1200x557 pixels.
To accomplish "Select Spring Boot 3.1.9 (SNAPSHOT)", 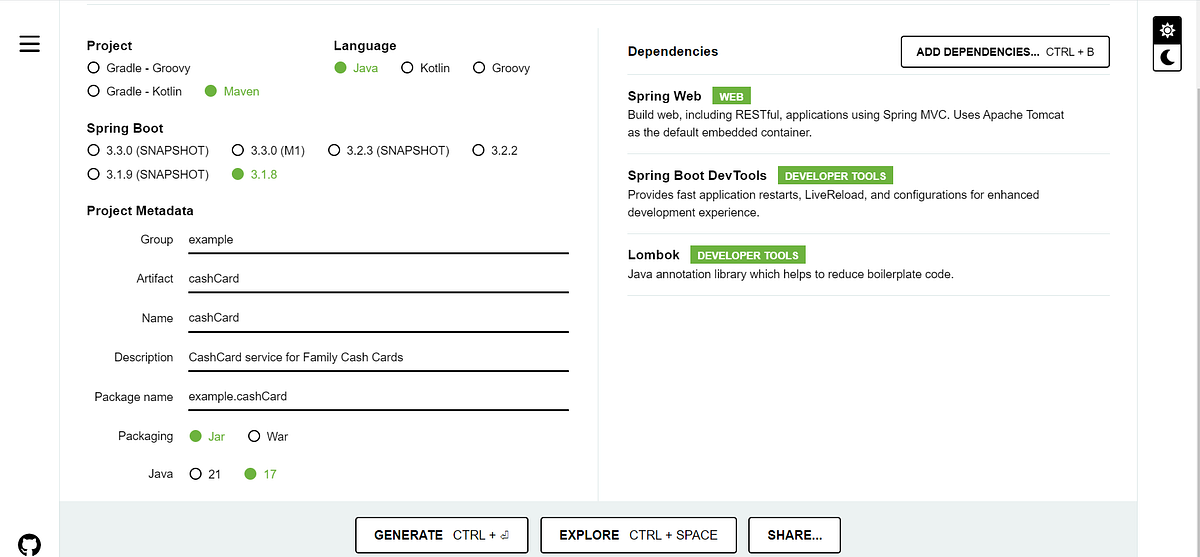I will tap(148, 174).
